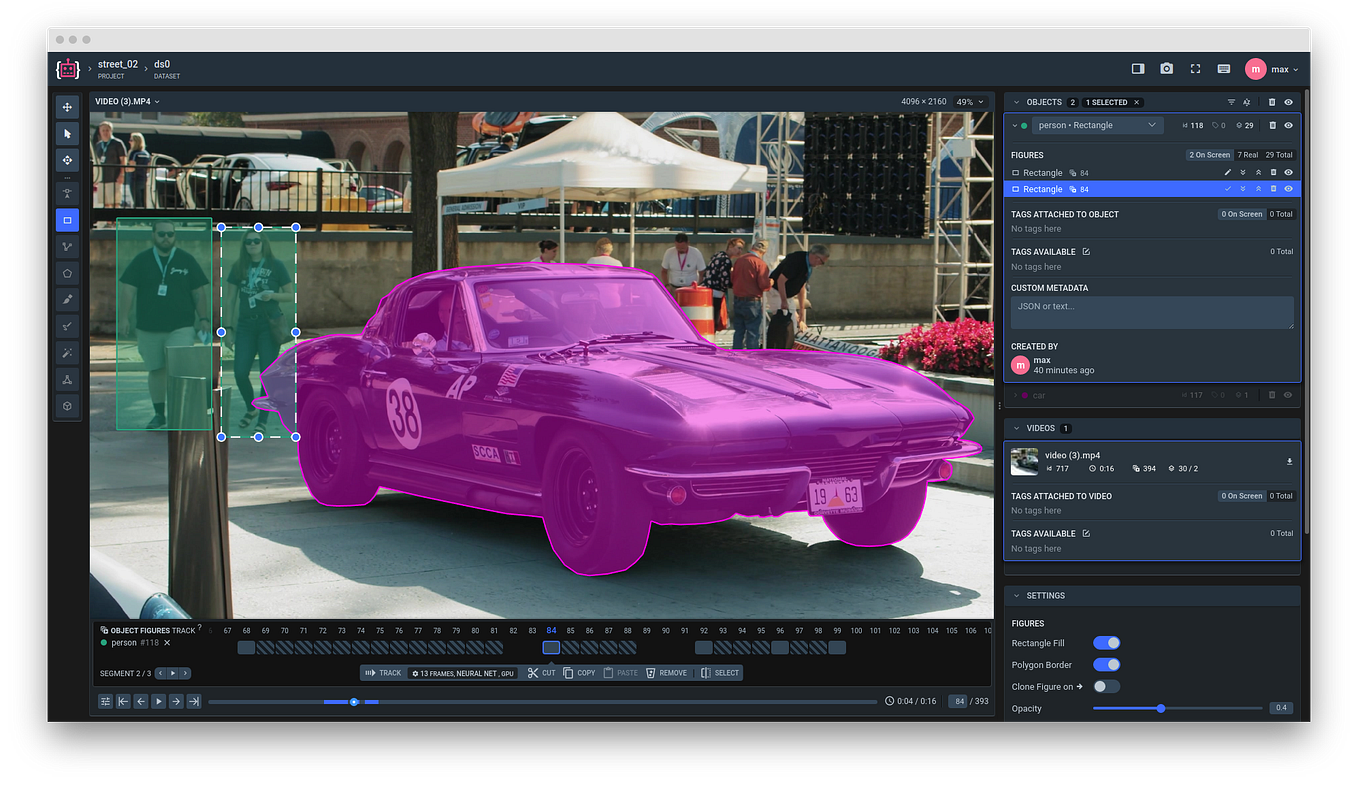
Task: Click the Opacity slider in Settings
Action: click(x=1160, y=708)
